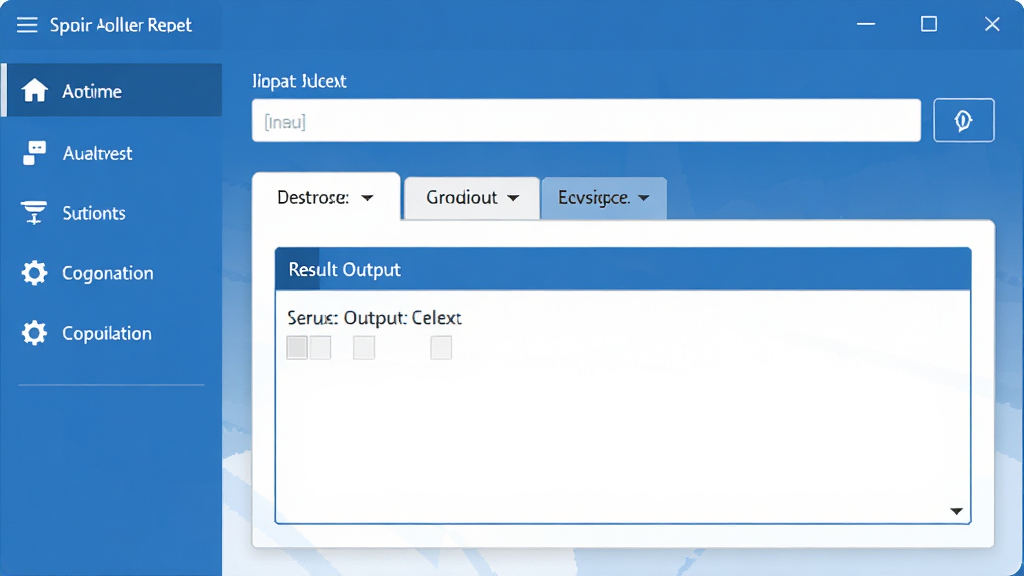Expand the Ecvsigce dropdown arrow

point(644,198)
